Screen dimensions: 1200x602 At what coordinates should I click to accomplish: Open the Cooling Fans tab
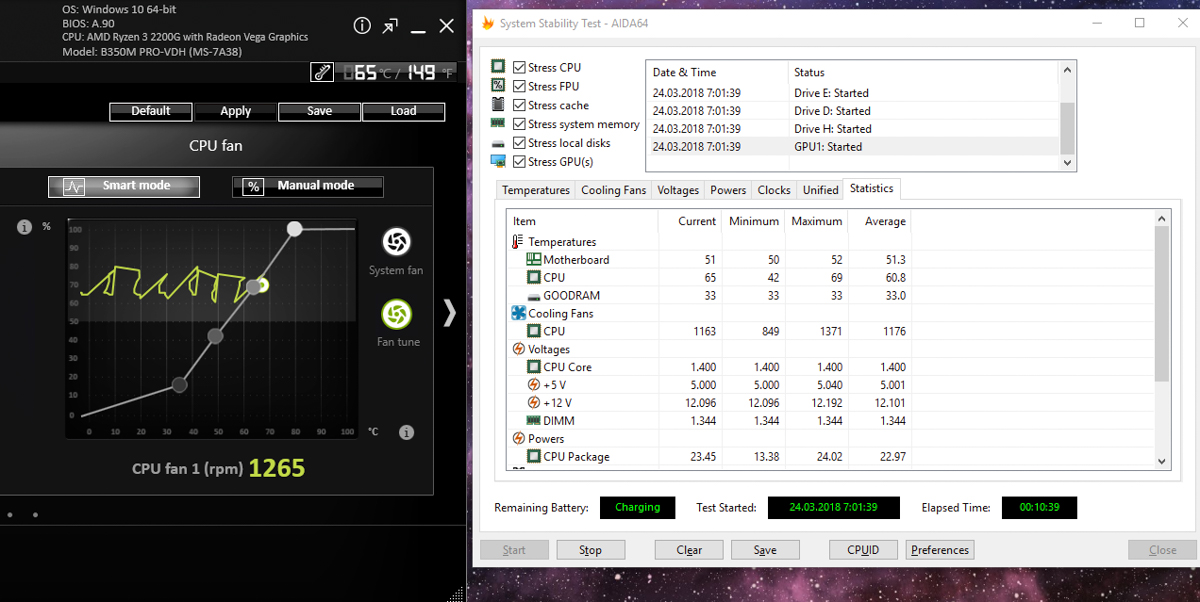click(614, 190)
